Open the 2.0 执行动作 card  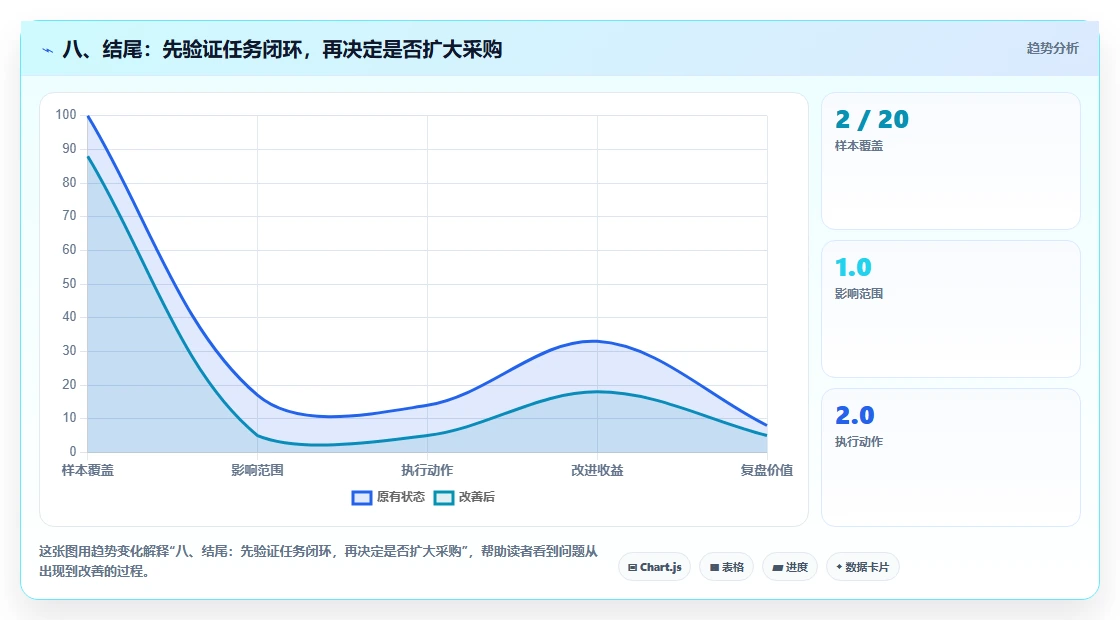click(951, 457)
